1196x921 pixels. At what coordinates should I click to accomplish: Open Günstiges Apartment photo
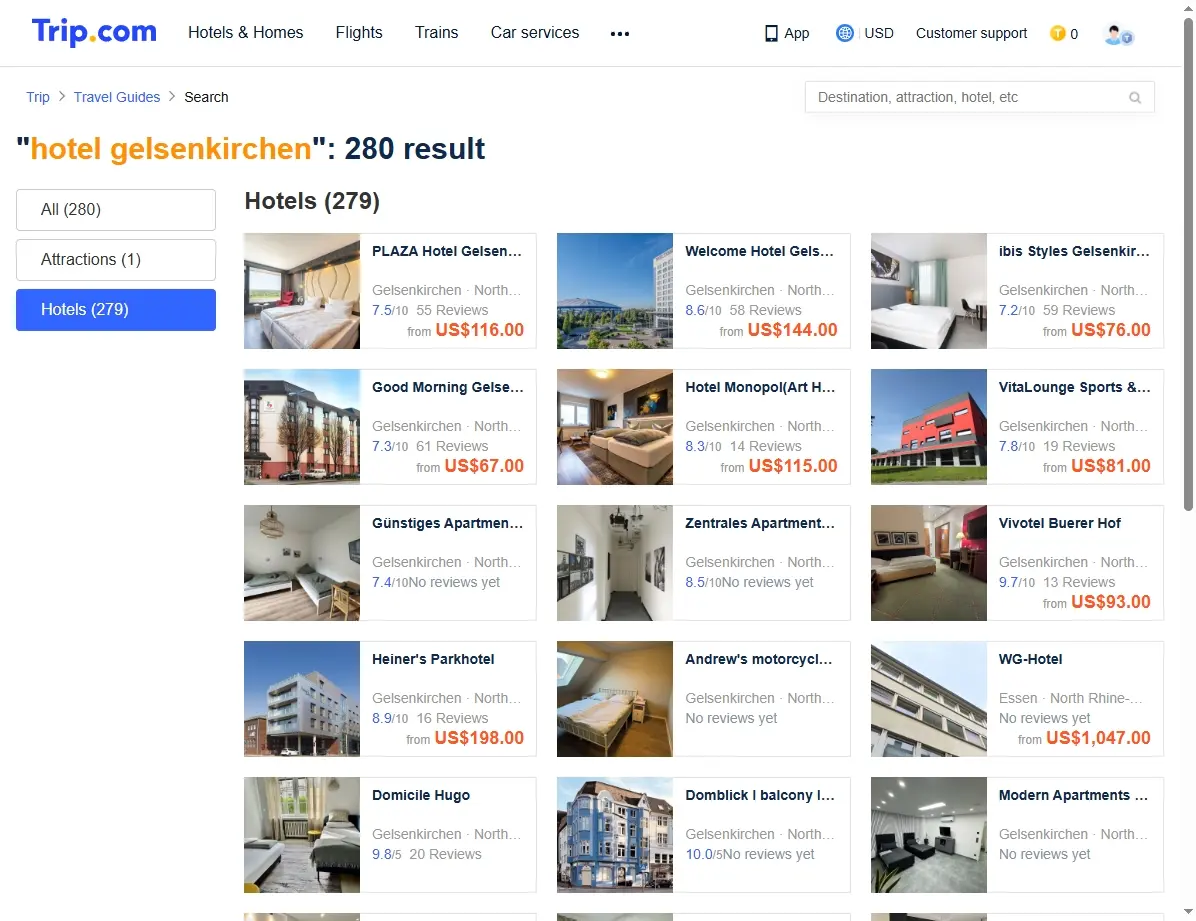[302, 562]
